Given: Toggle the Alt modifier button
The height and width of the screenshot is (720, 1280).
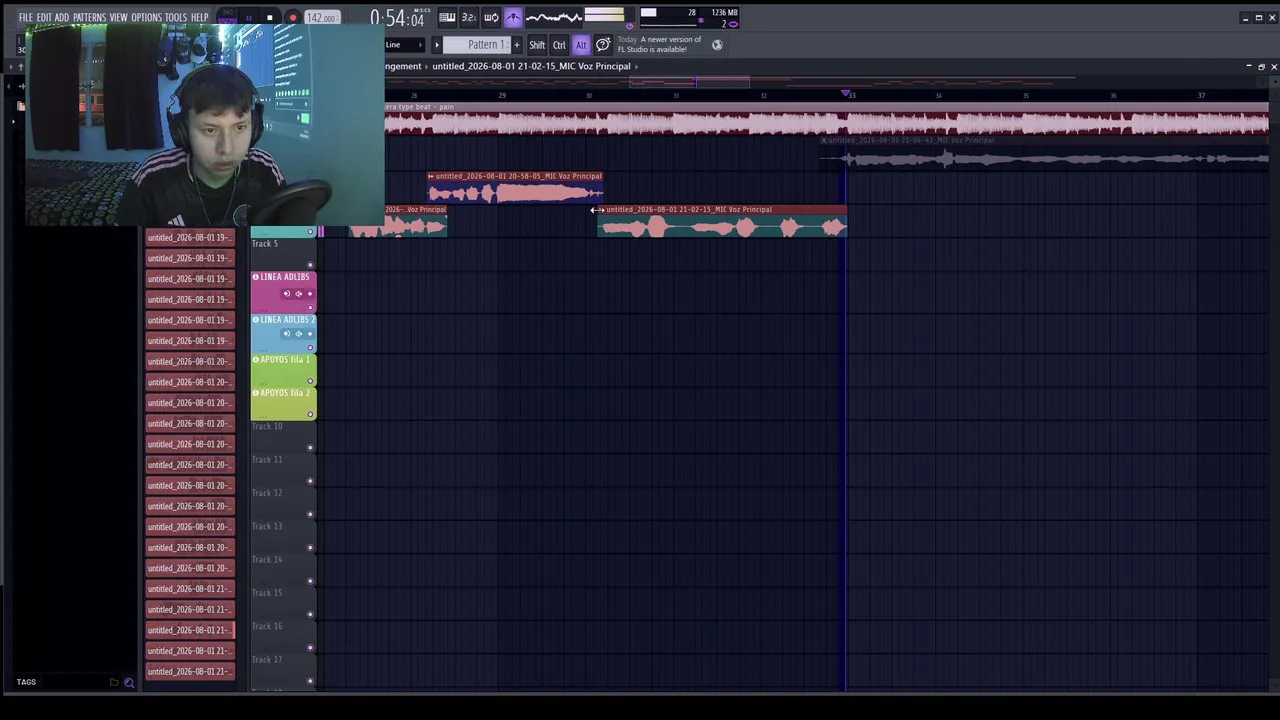Looking at the screenshot, I should (x=581, y=45).
